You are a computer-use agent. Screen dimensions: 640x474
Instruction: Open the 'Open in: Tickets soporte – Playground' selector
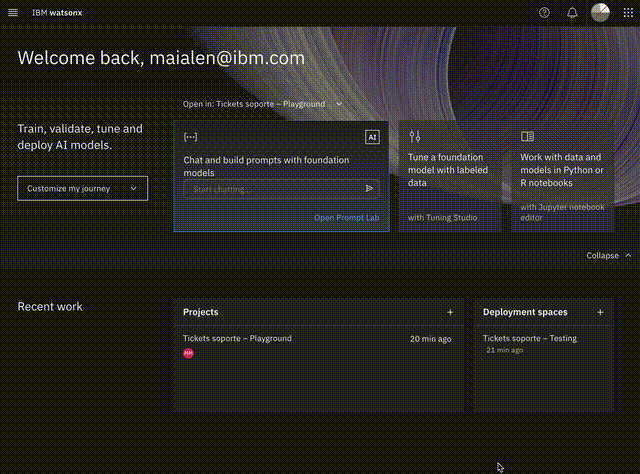[x=262, y=104]
